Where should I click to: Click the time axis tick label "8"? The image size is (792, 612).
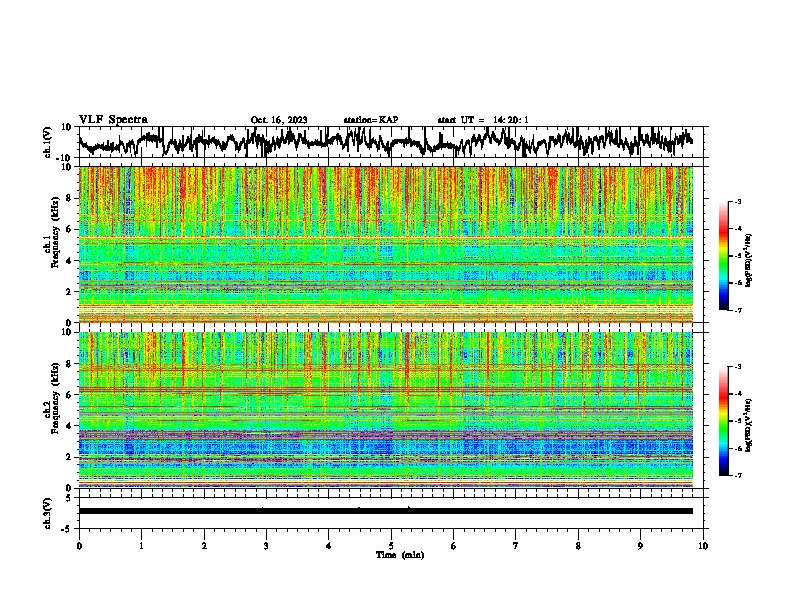pos(578,546)
